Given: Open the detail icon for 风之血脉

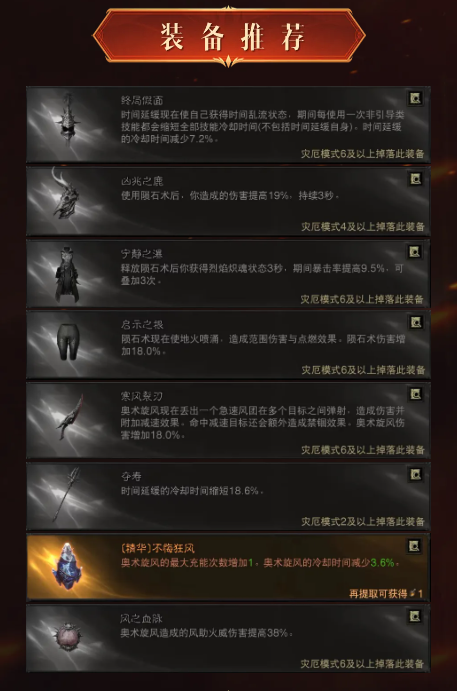Looking at the screenshot, I should (415, 617).
